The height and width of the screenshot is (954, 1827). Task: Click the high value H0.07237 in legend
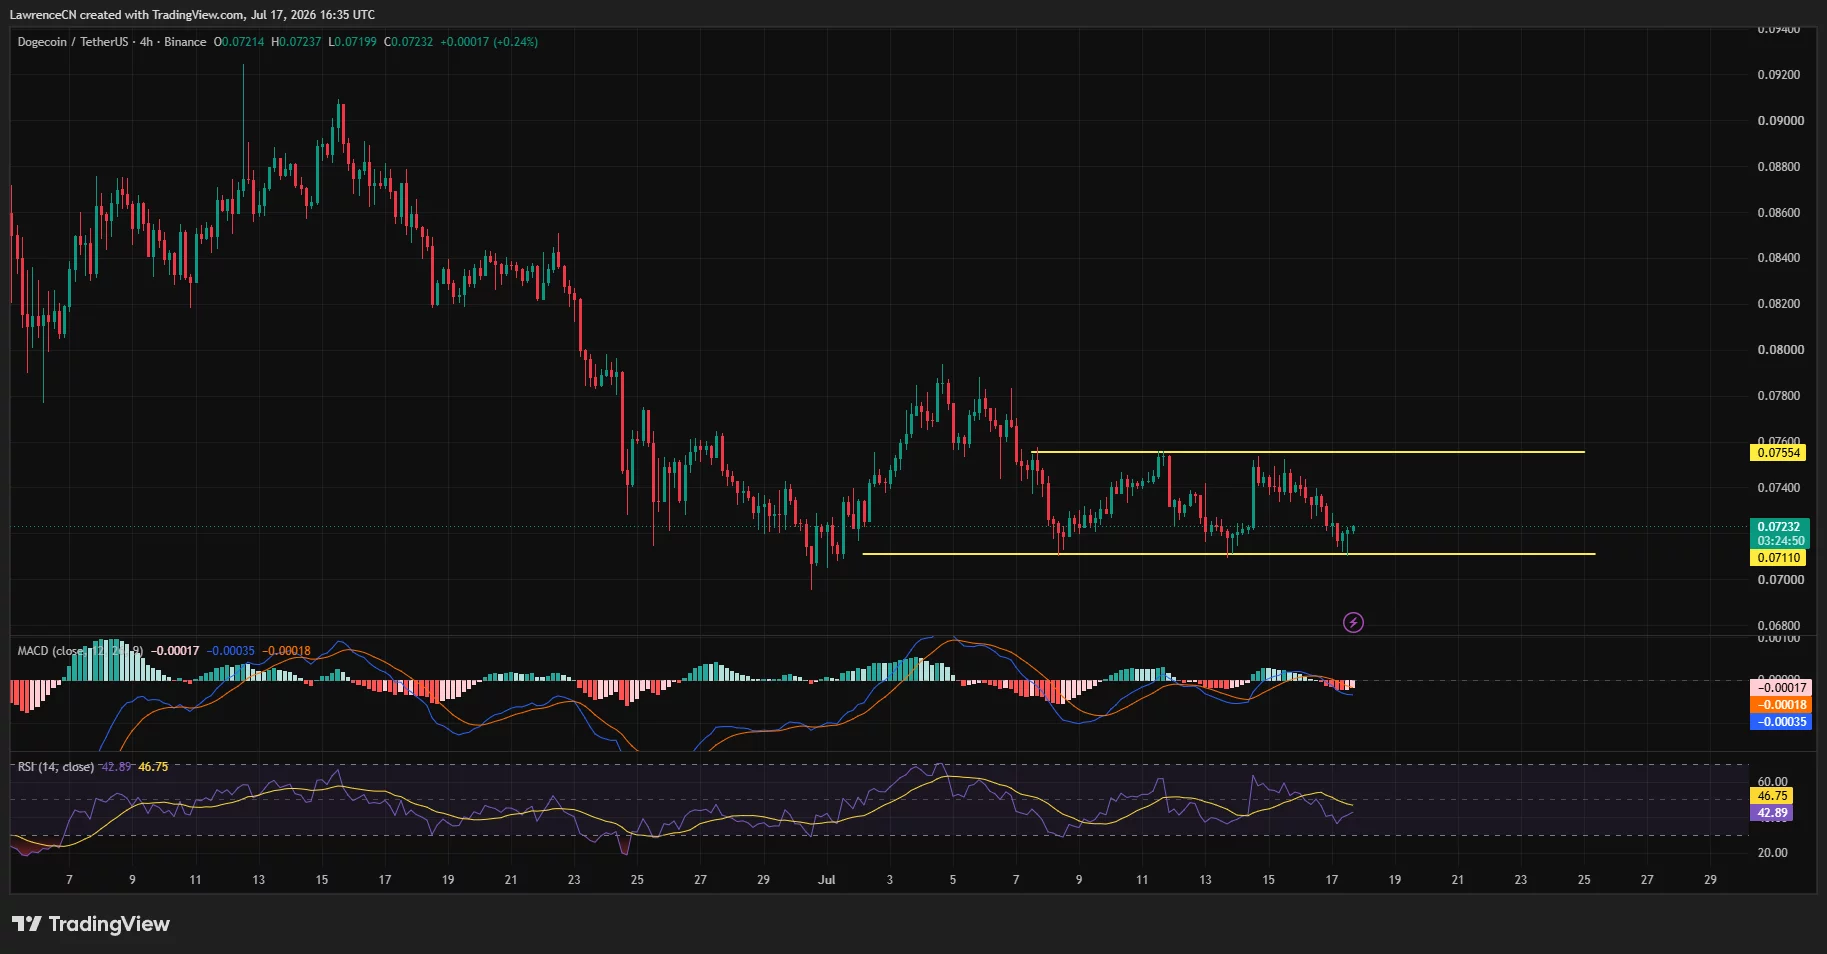pyautogui.click(x=297, y=42)
